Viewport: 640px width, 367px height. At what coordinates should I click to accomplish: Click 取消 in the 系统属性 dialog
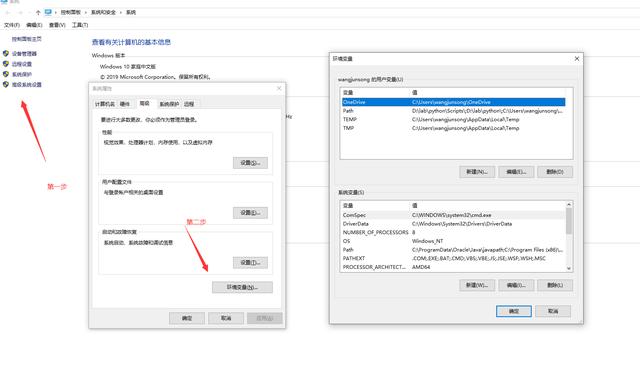[226, 318]
